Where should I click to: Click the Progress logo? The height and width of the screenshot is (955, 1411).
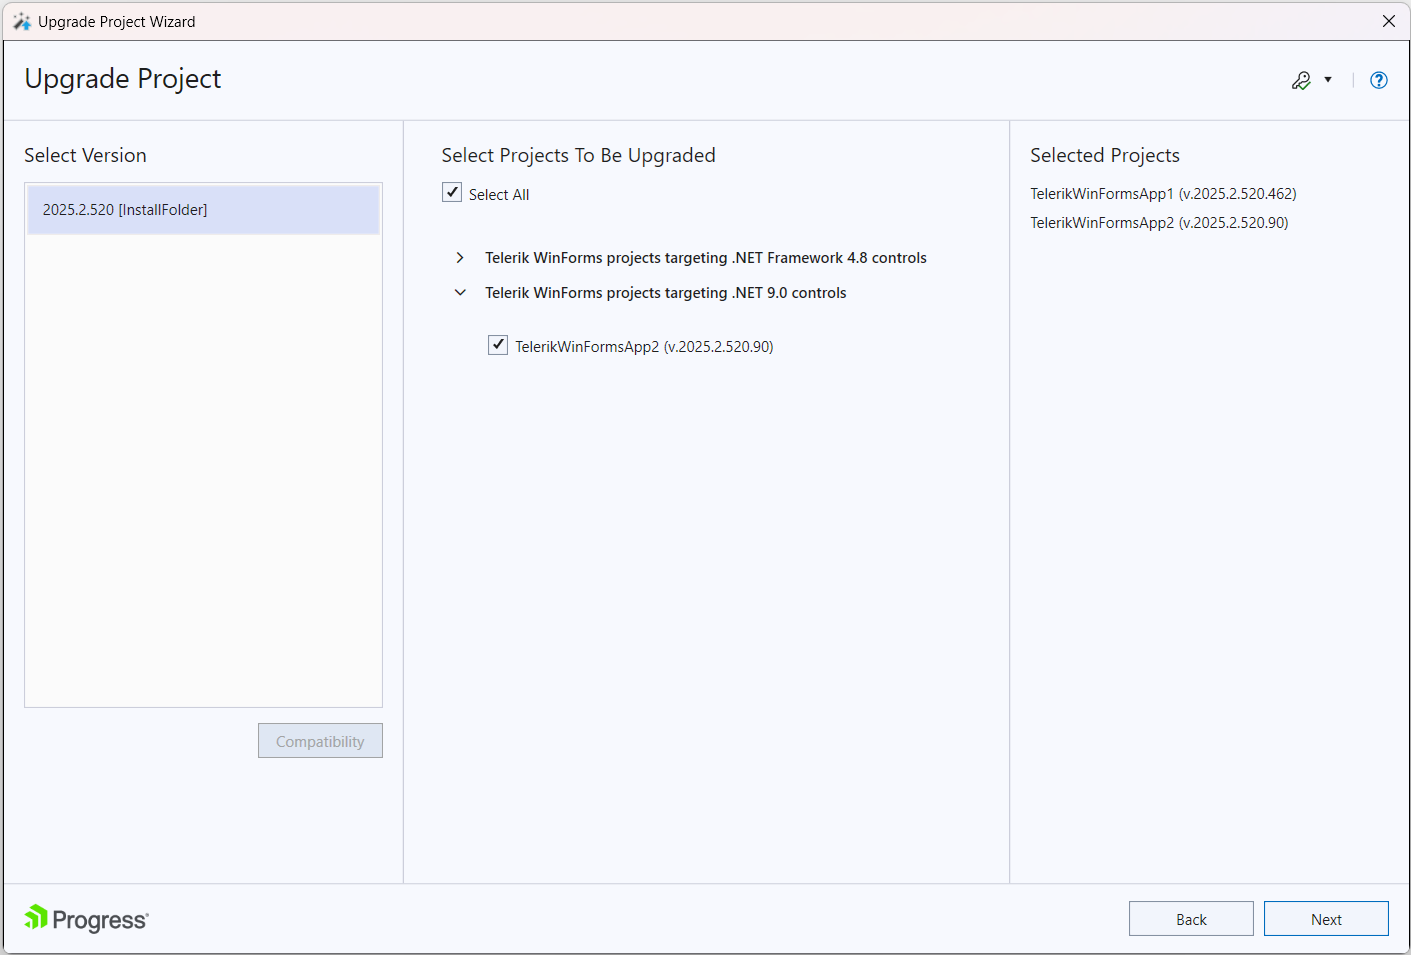[x=85, y=918]
